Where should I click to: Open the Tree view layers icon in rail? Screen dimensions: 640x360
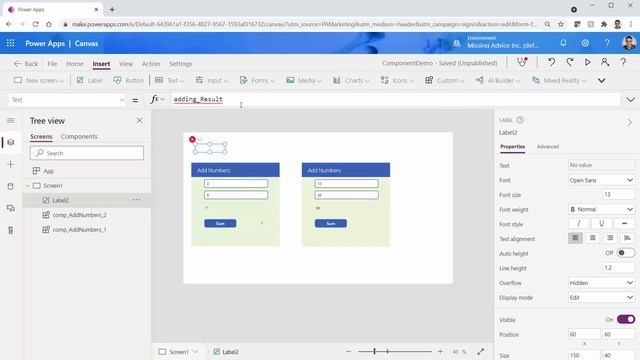tap(11, 142)
